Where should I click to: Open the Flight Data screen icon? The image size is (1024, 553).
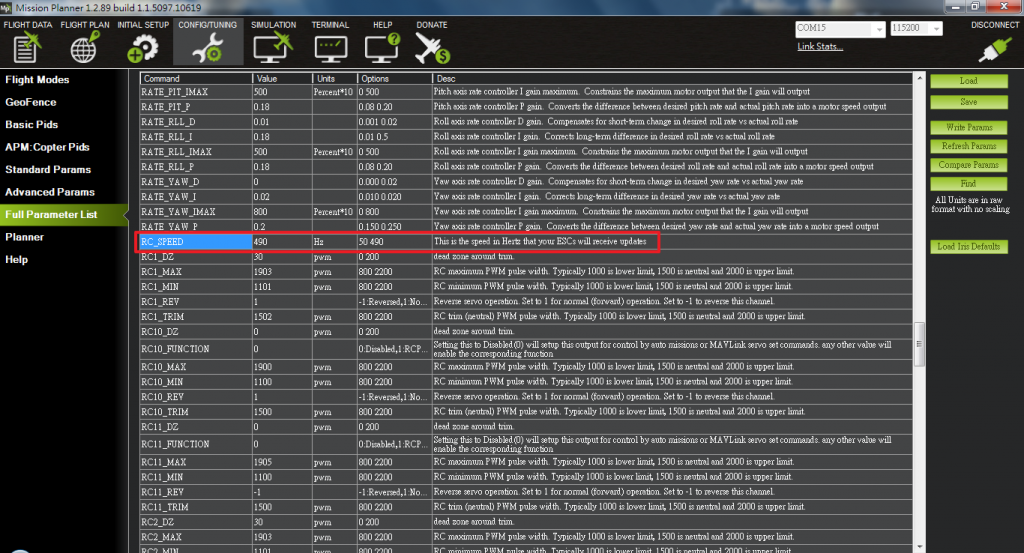pyautogui.click(x=27, y=48)
